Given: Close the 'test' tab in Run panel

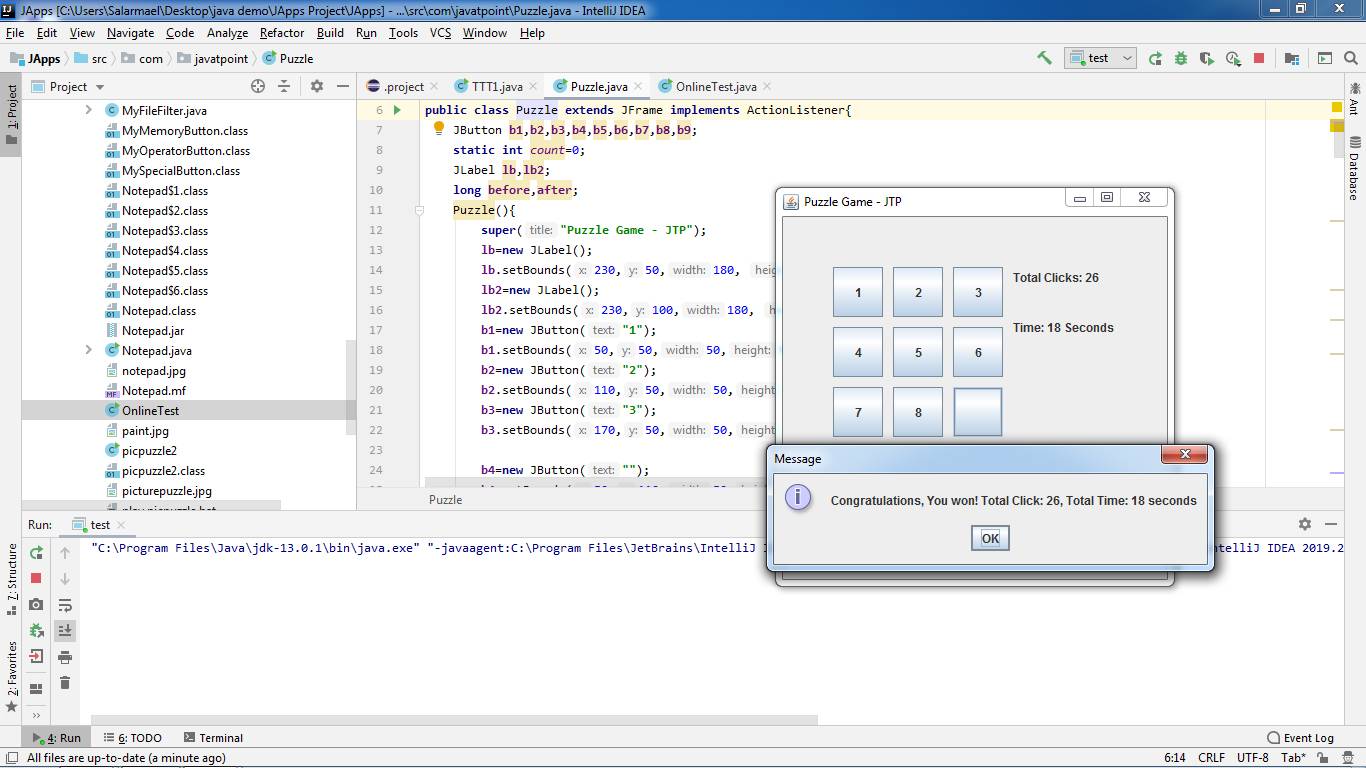Looking at the screenshot, I should tap(122, 524).
